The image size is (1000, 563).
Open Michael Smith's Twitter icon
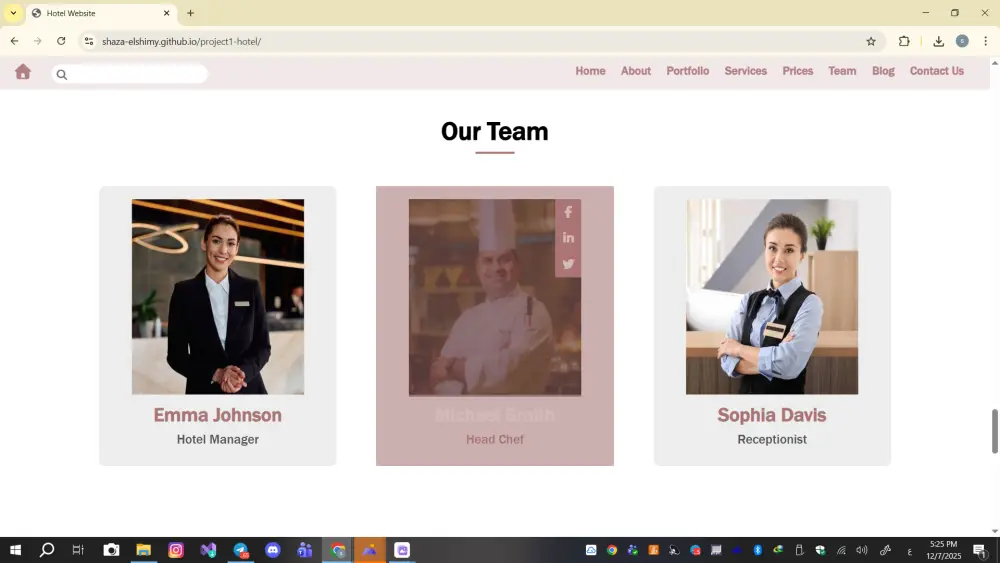click(x=568, y=263)
